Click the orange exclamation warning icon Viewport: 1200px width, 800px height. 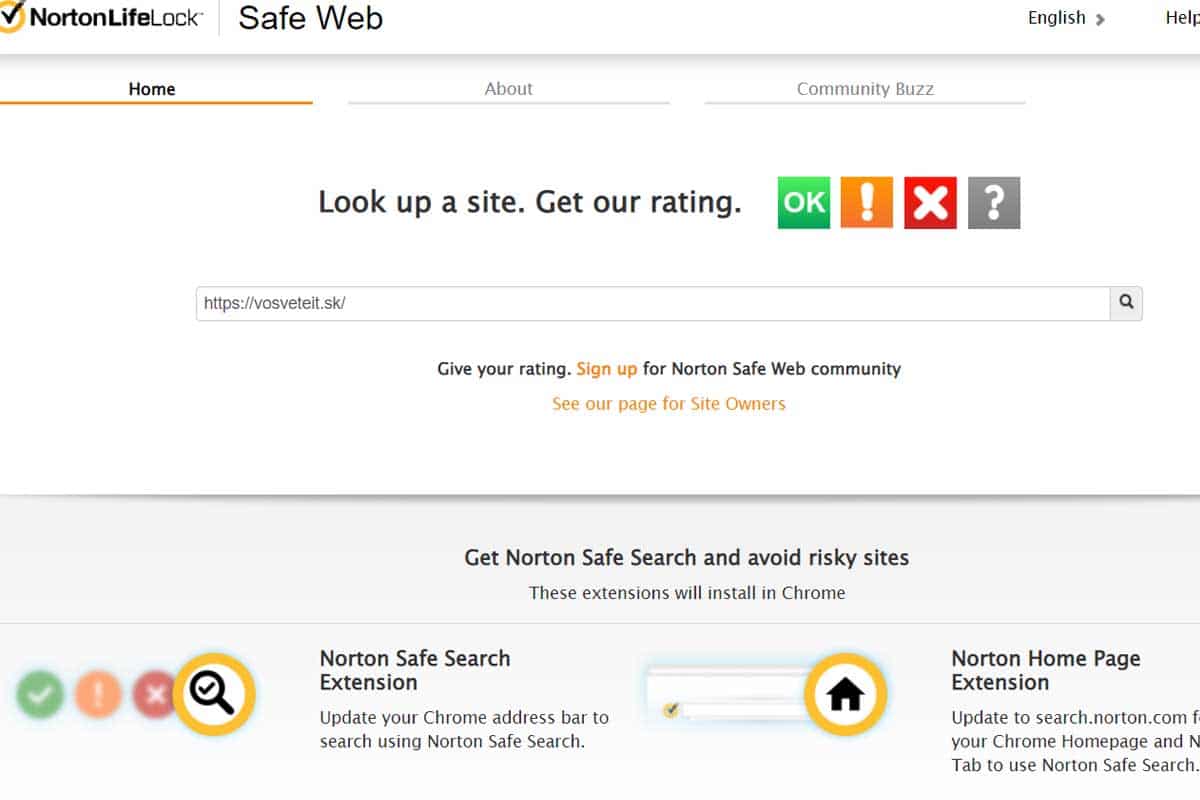[x=867, y=203]
